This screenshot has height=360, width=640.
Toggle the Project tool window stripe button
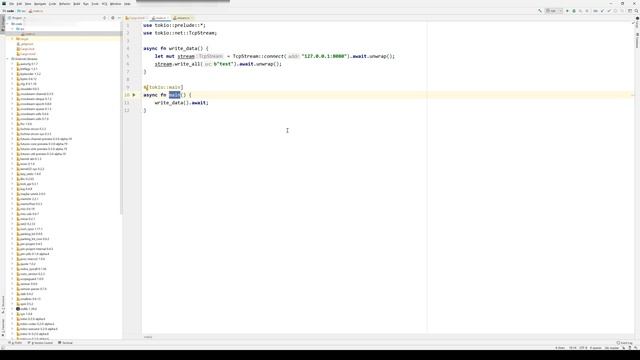pos(3,24)
